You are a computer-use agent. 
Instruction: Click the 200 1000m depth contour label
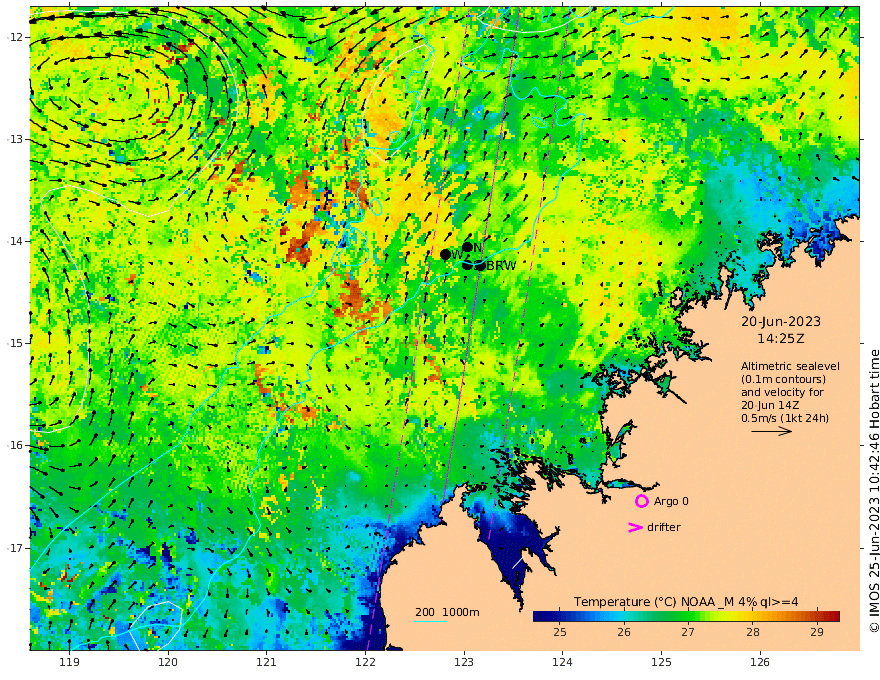tap(447, 612)
